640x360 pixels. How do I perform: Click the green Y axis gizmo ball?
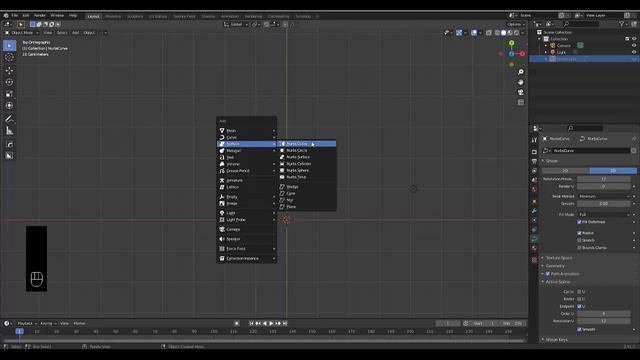pos(511,43)
